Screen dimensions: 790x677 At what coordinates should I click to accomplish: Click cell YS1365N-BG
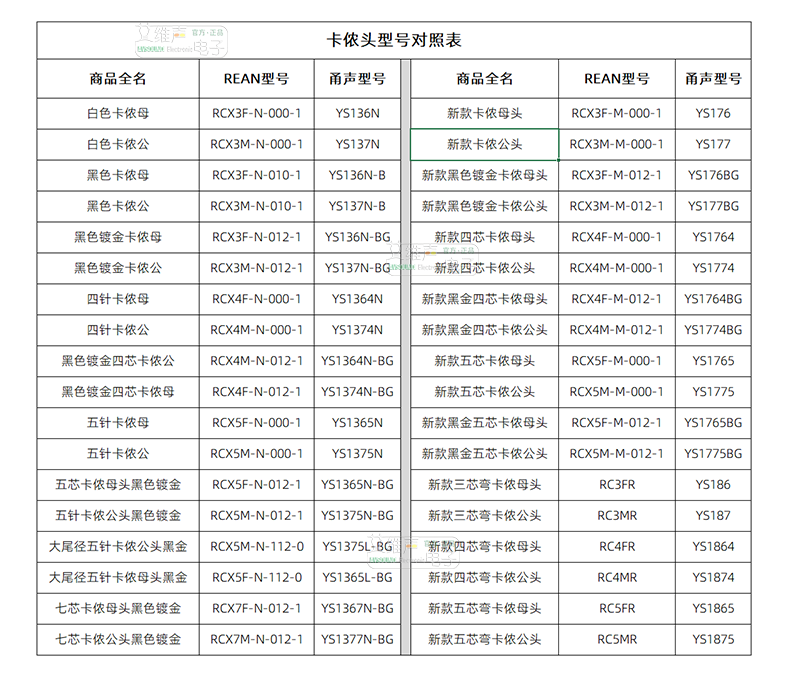point(357,485)
